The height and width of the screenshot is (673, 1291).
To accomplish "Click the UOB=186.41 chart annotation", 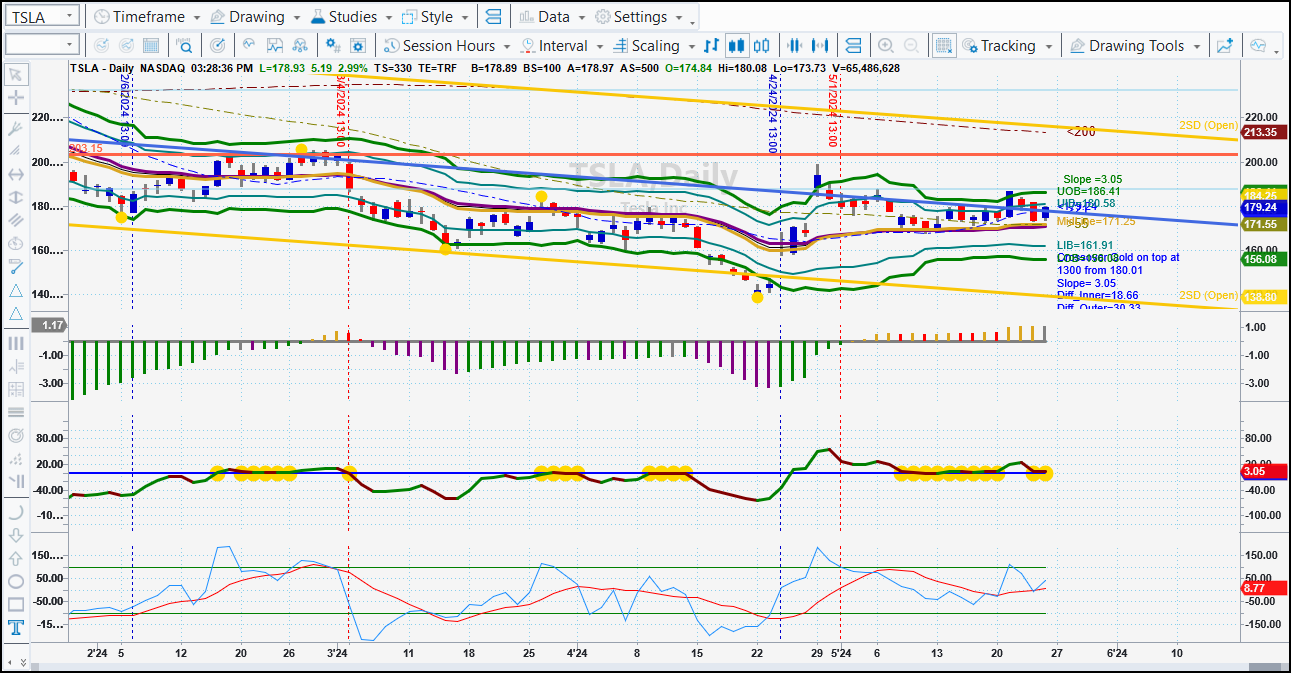I will (1089, 191).
